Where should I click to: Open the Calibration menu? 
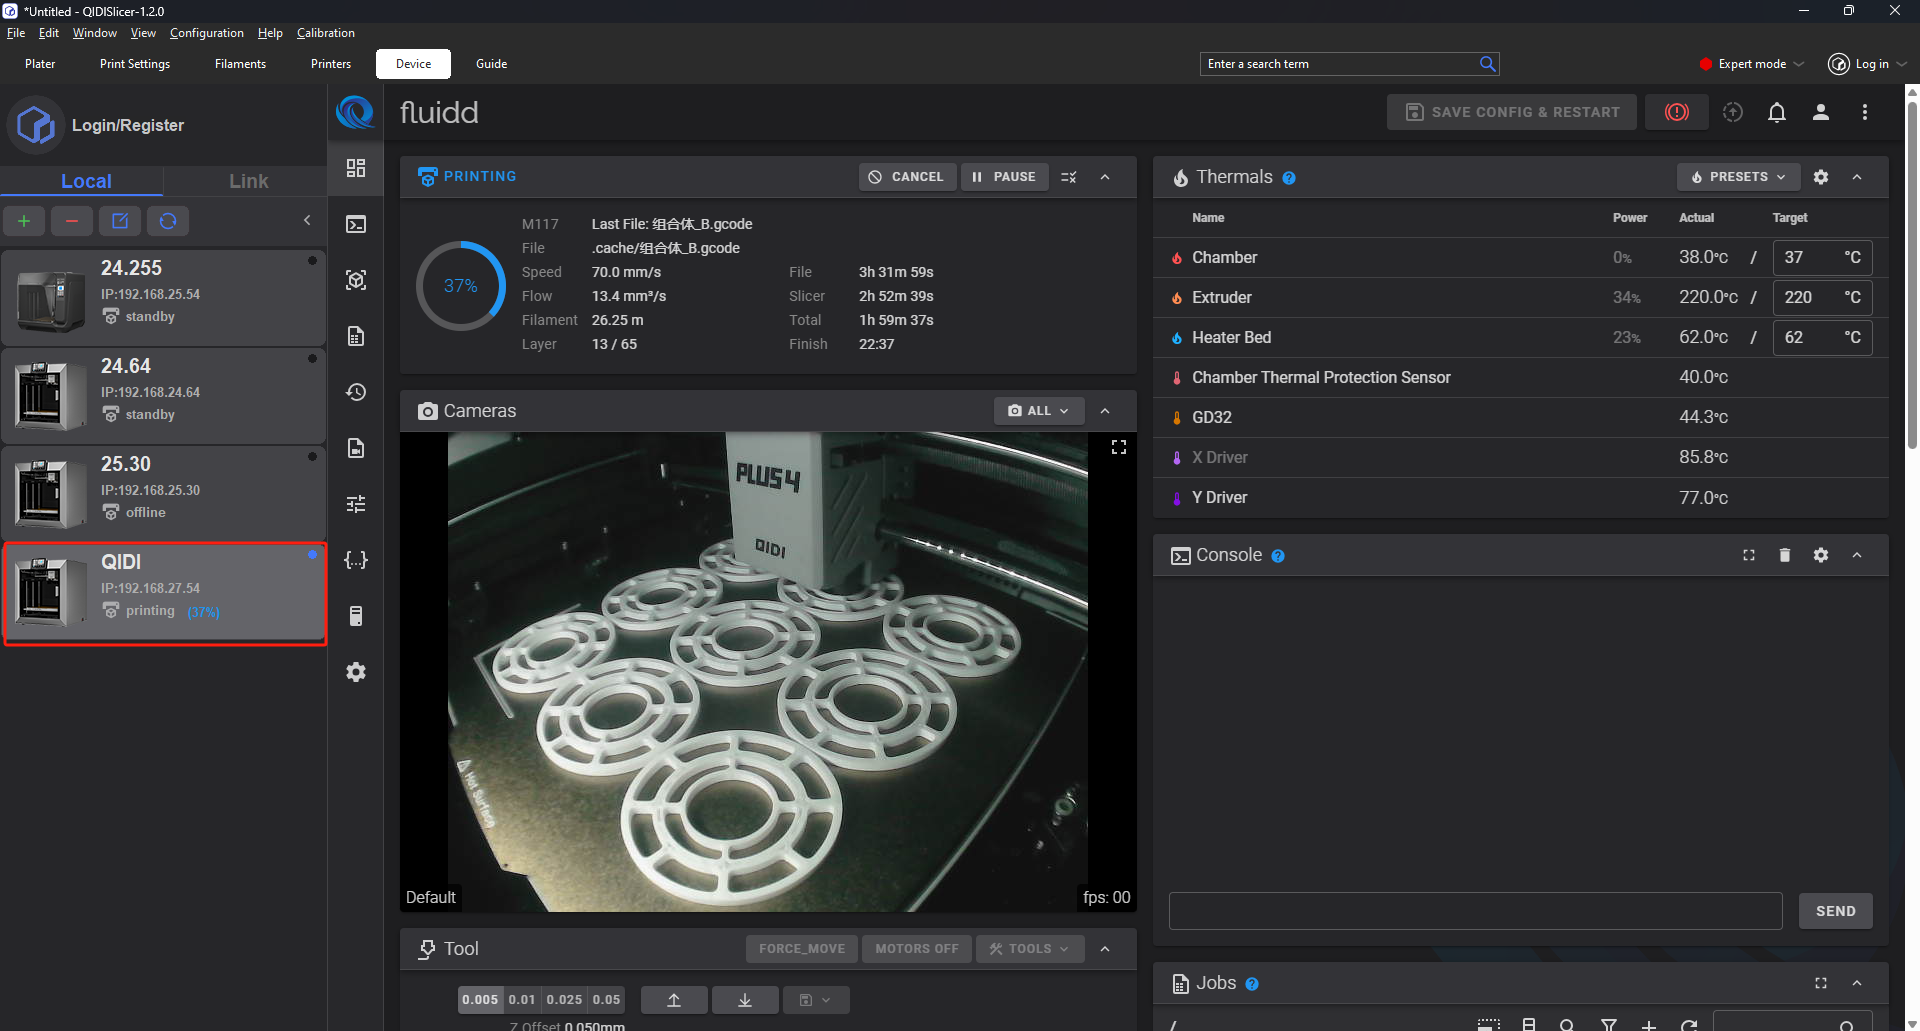(x=325, y=33)
